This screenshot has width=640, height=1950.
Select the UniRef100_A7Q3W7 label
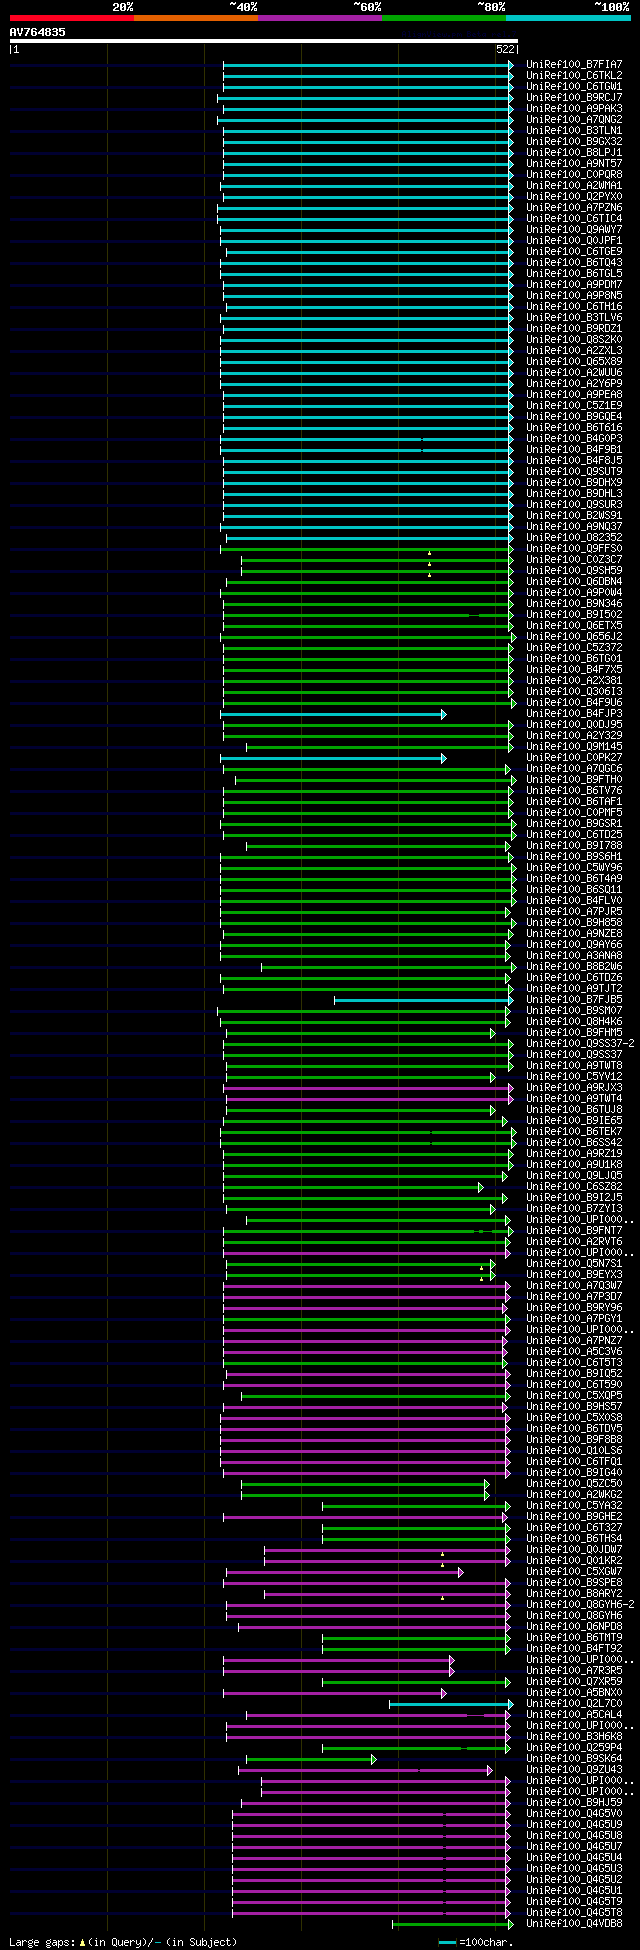[574, 1285]
